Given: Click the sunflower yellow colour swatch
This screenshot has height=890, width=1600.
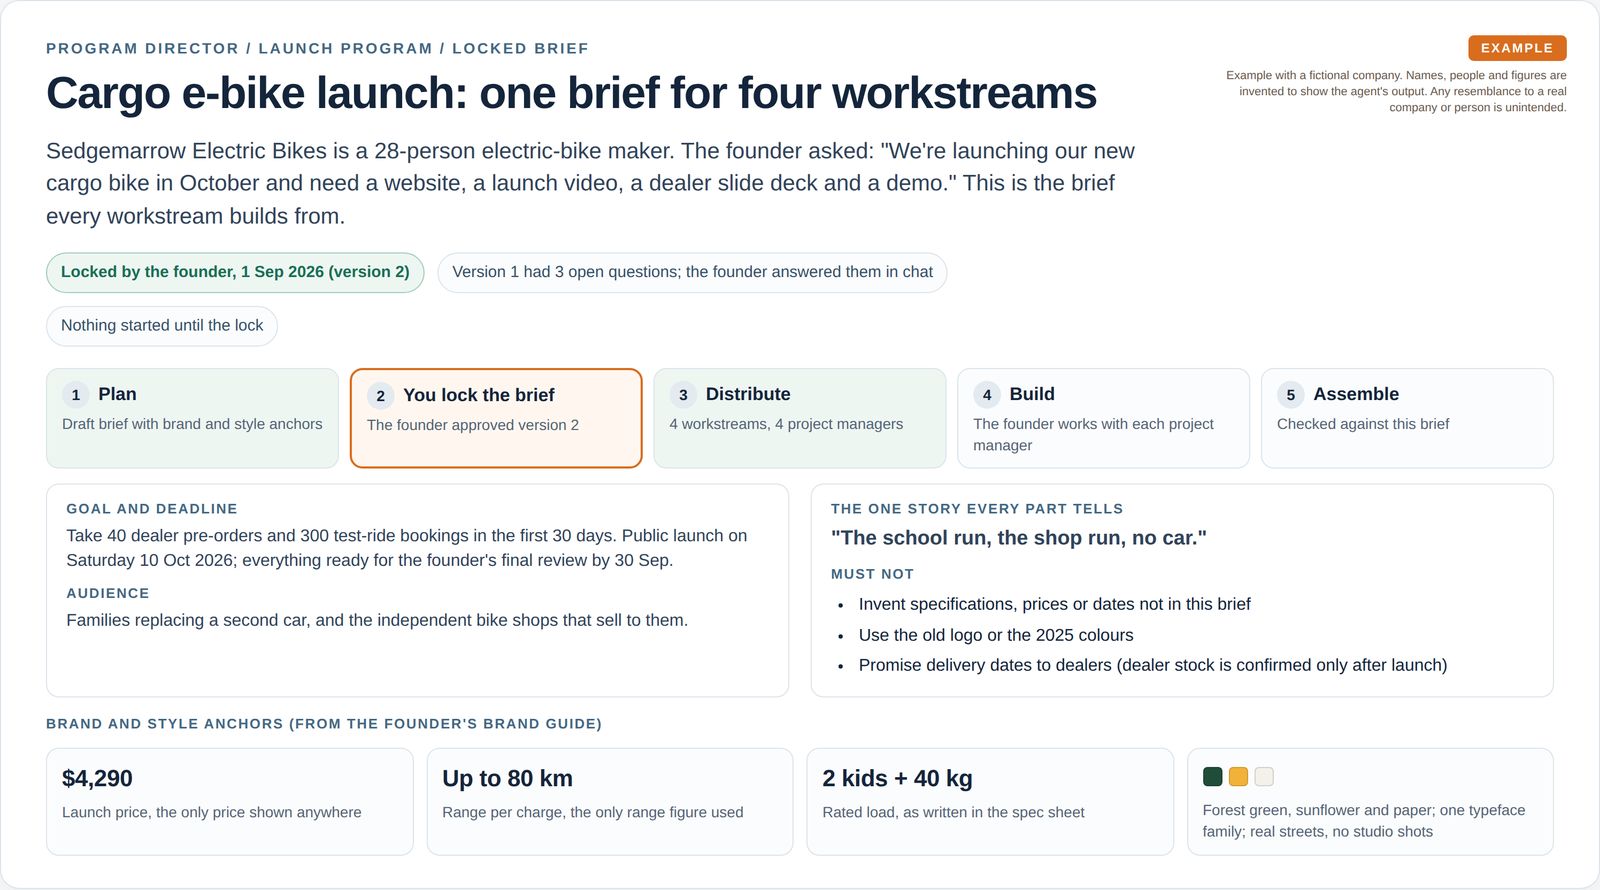Looking at the screenshot, I should (x=1238, y=777).
